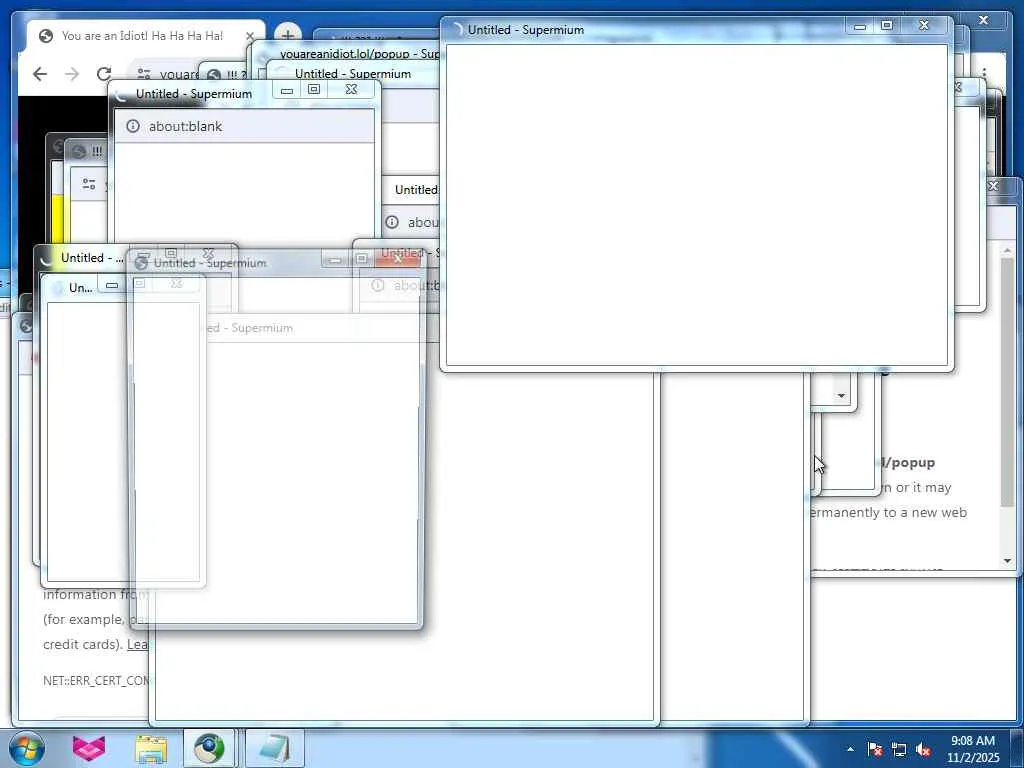Click the muted volume tray icon
1024x768 pixels.
click(x=923, y=750)
